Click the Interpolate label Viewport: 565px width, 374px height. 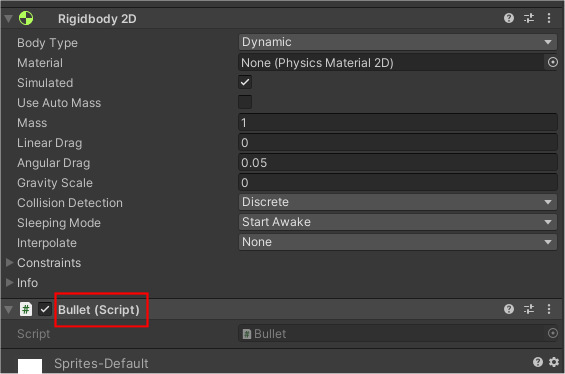click(47, 243)
